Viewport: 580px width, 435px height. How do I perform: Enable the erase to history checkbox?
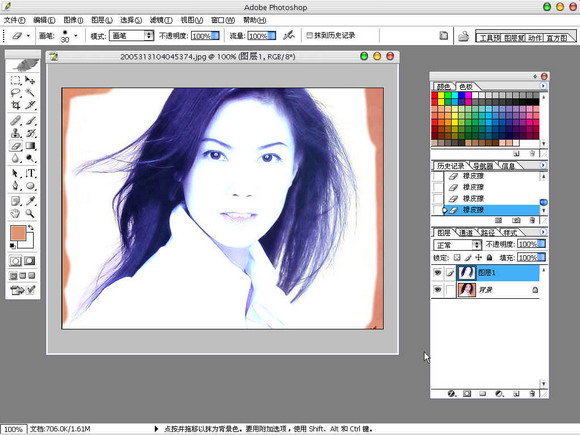[309, 36]
